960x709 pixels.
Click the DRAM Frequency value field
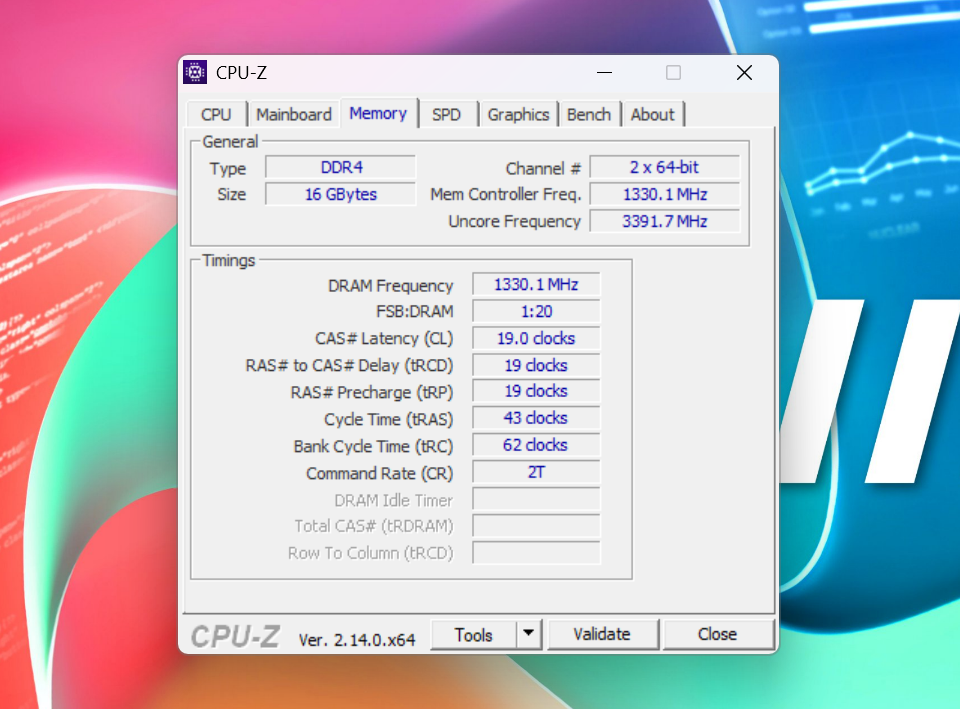tap(536, 285)
